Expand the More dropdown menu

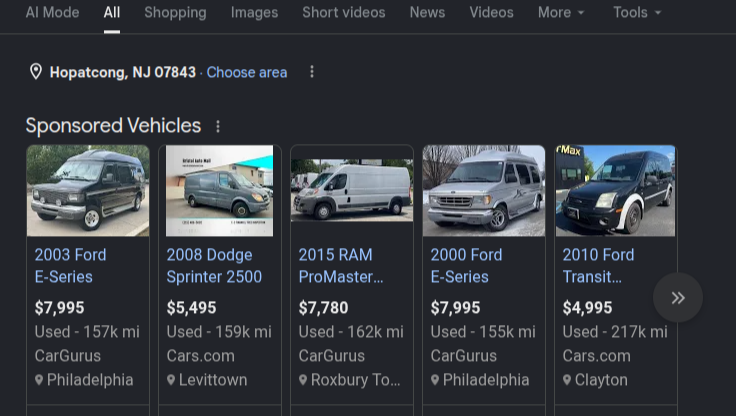coord(561,12)
